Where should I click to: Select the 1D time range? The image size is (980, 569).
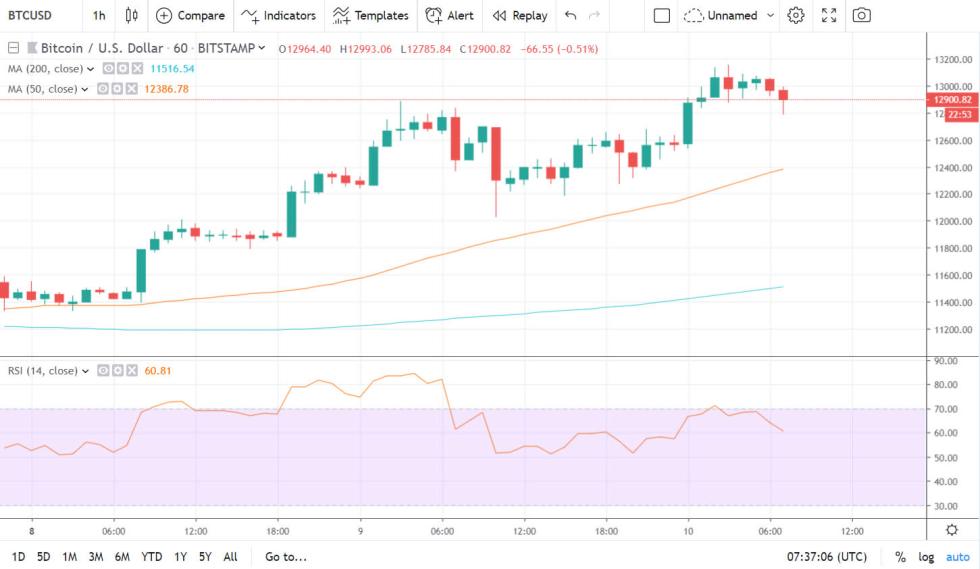pyautogui.click(x=19, y=557)
